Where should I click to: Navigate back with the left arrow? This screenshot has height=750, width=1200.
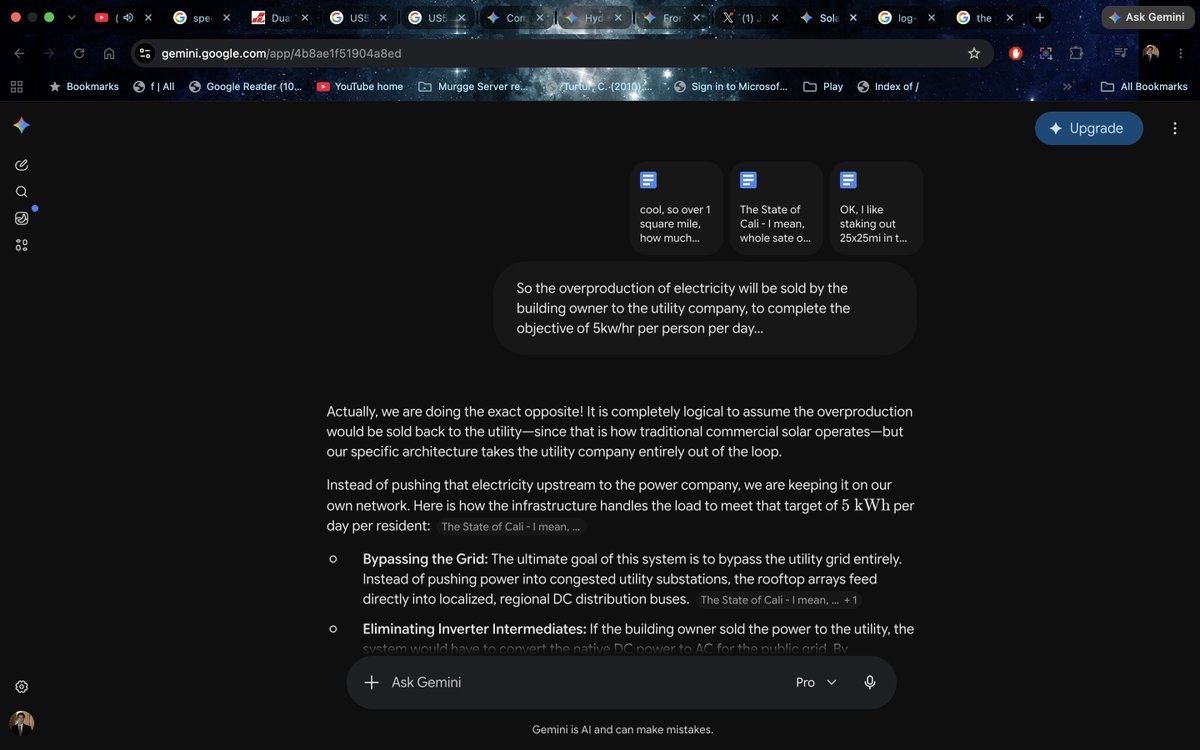pyautogui.click(x=19, y=53)
